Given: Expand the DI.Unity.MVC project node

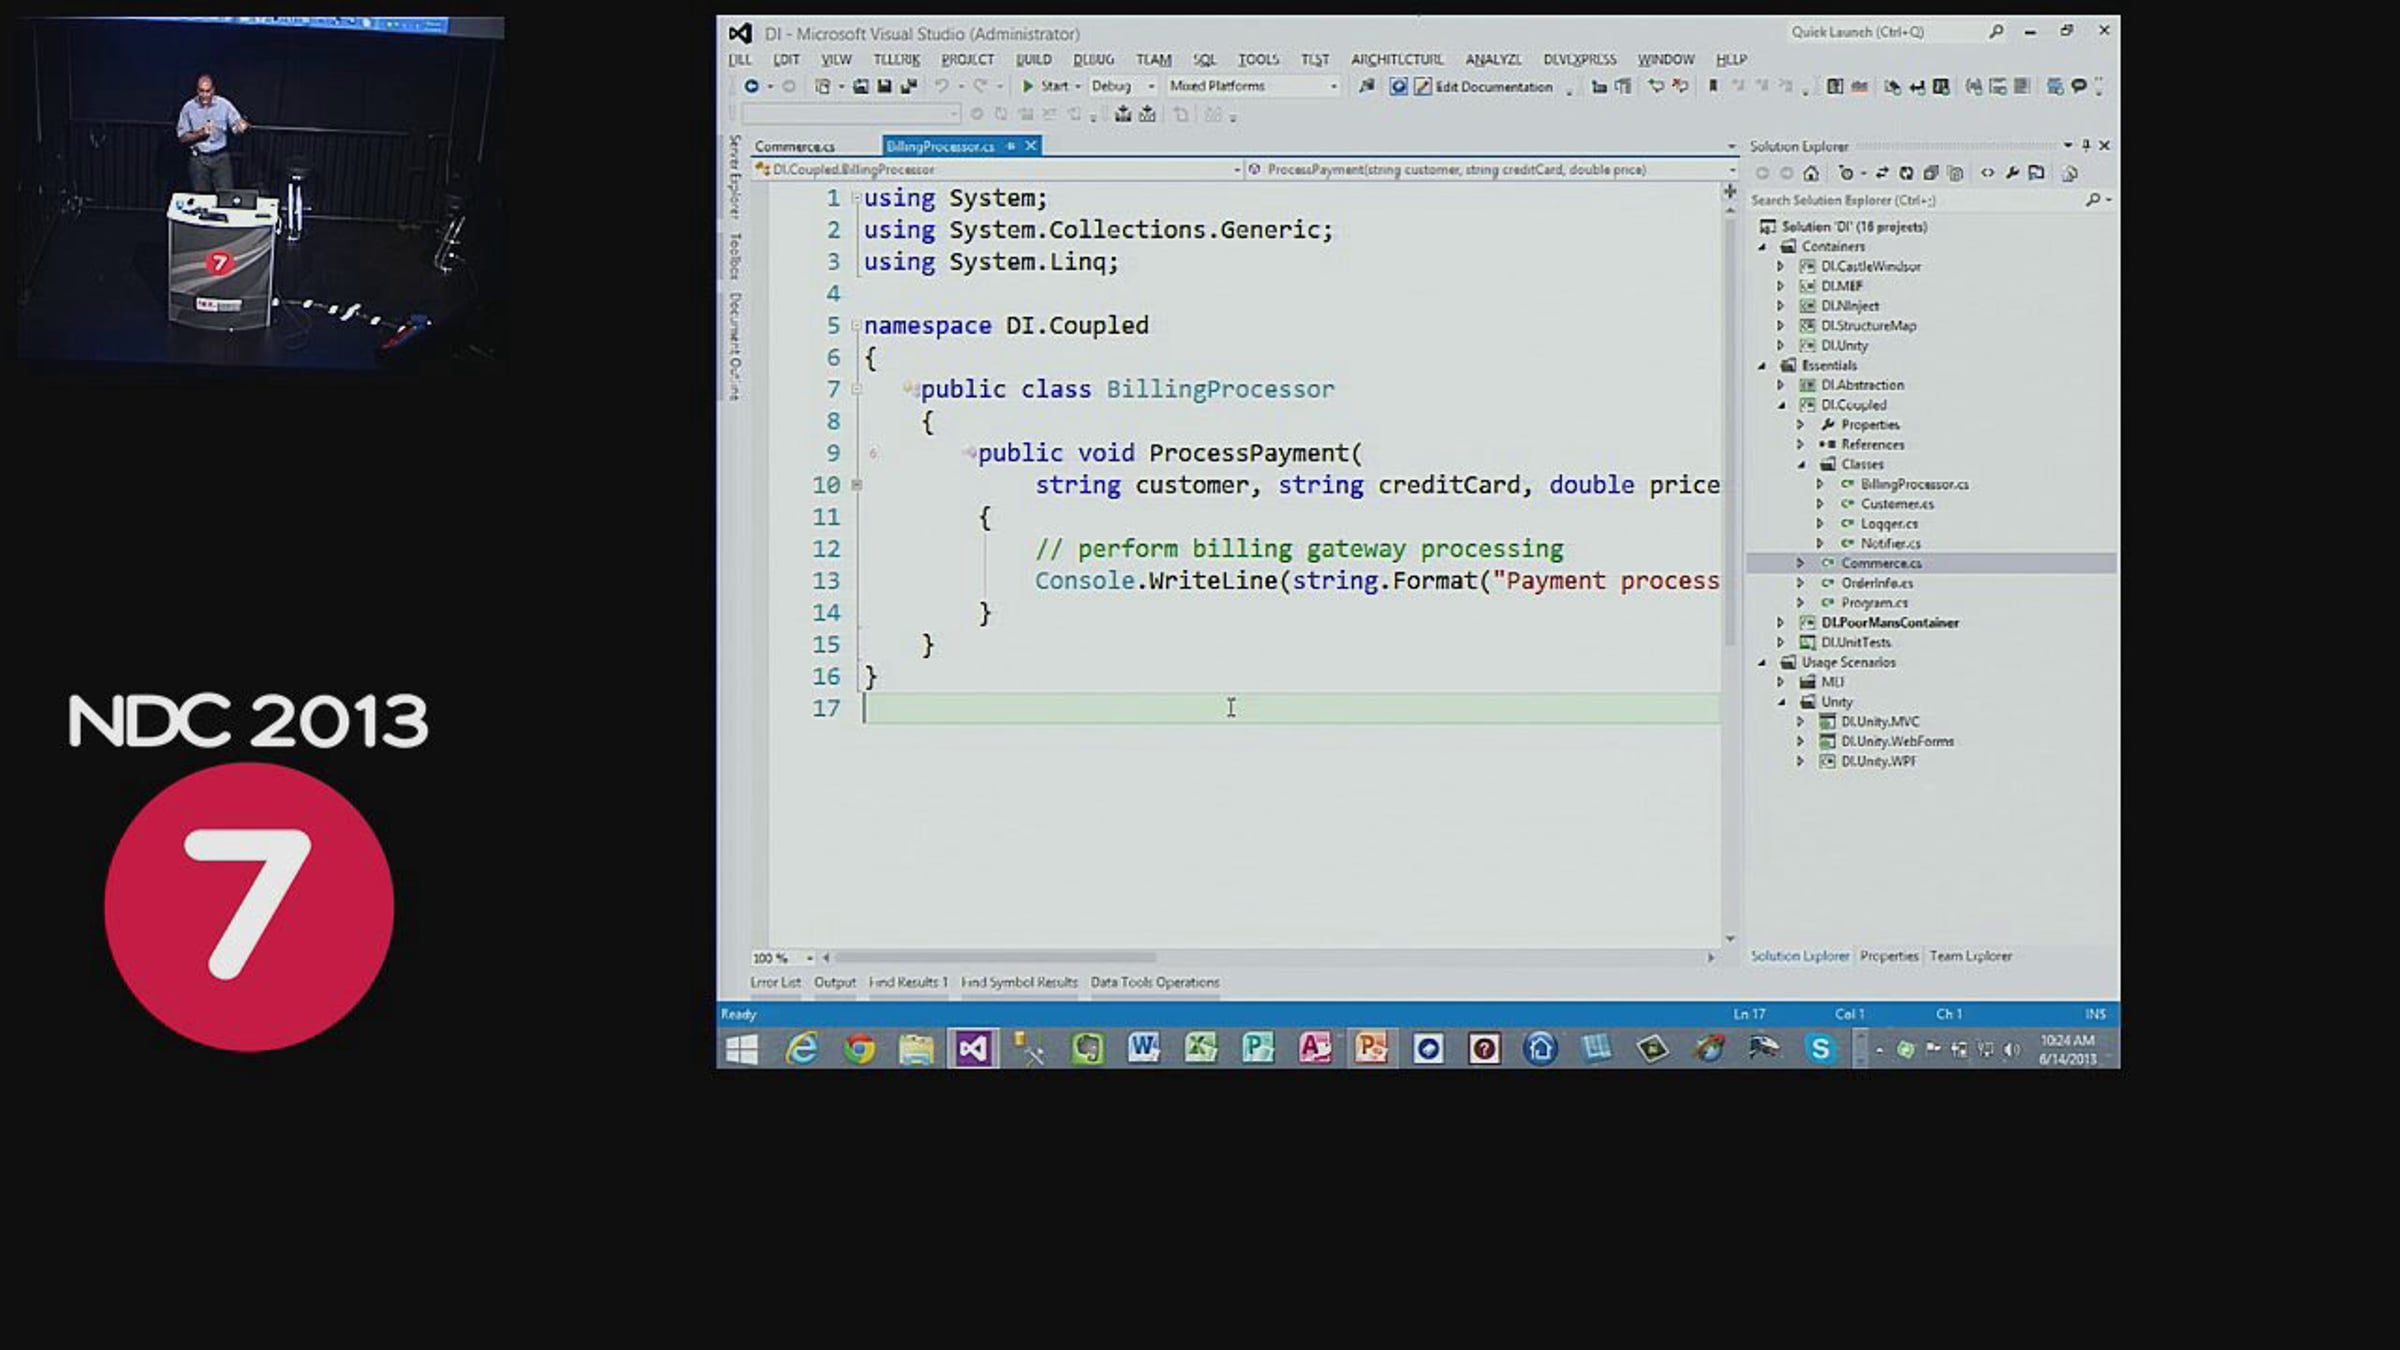Looking at the screenshot, I should pos(1801,721).
